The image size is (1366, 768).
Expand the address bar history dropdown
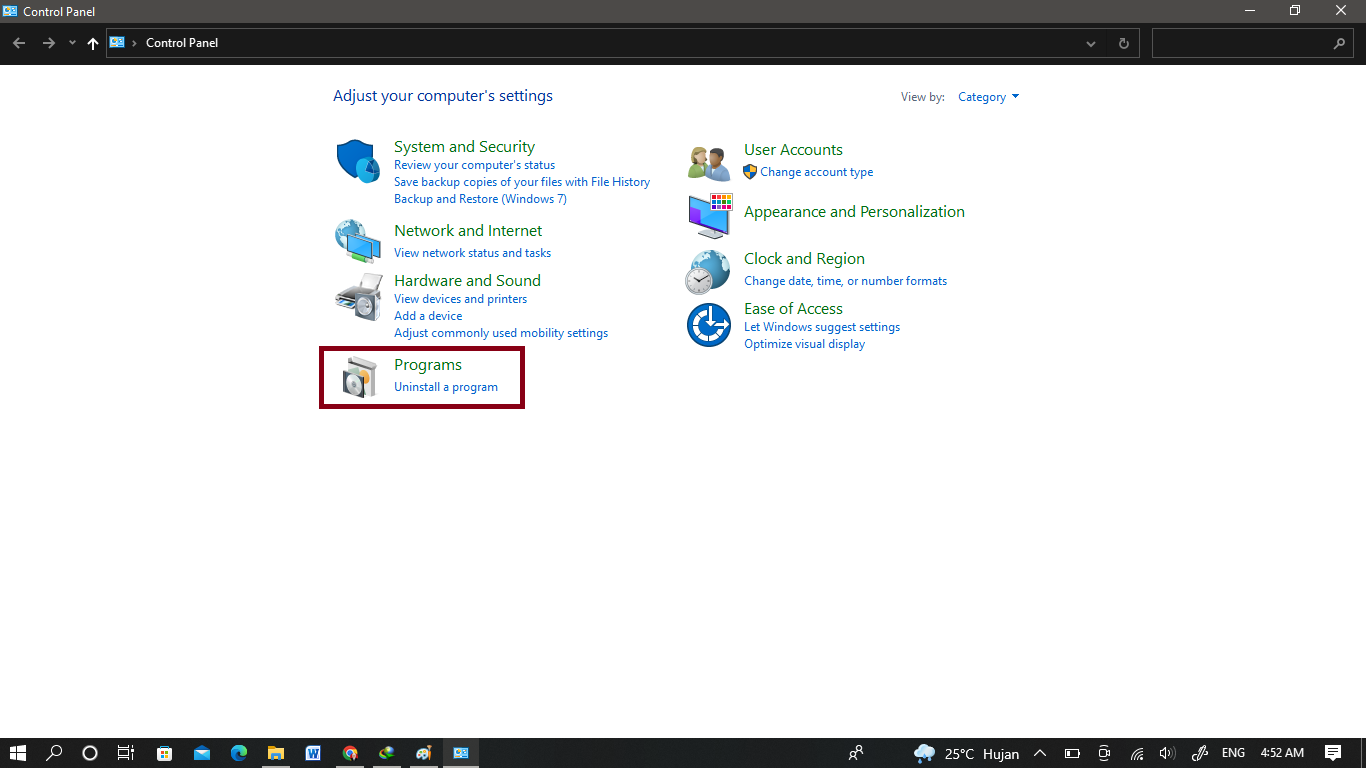point(1091,43)
